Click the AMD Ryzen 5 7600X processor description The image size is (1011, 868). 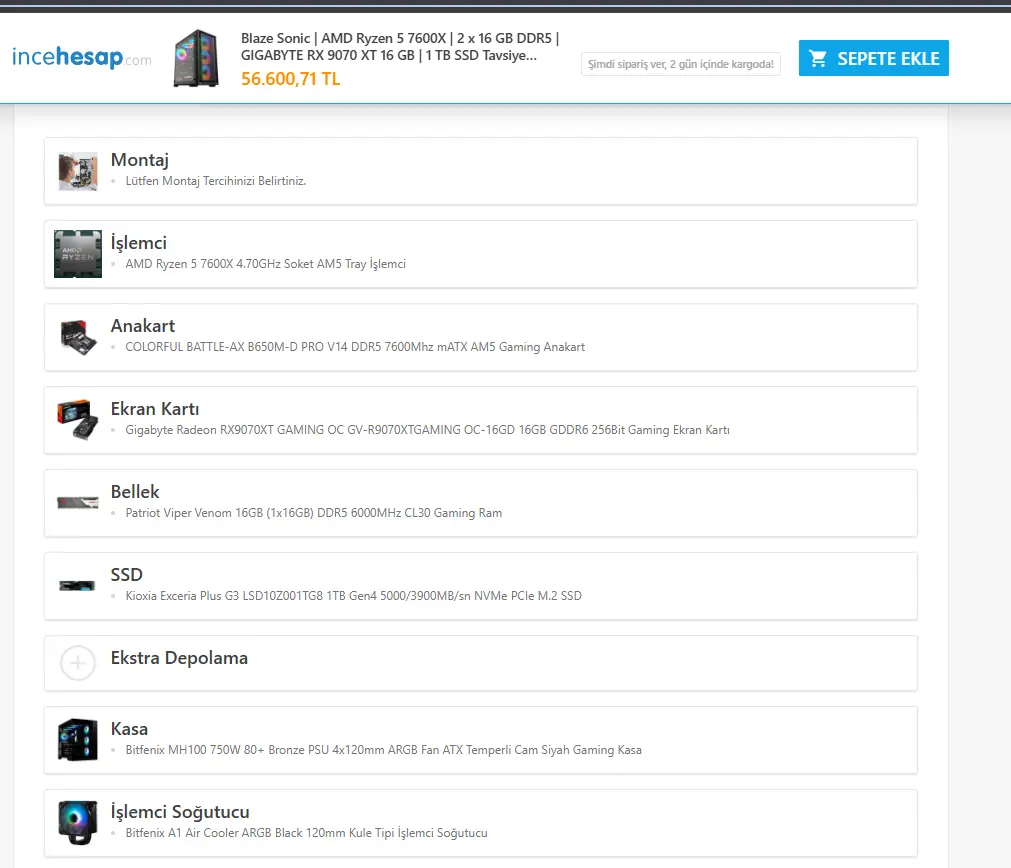tap(265, 264)
